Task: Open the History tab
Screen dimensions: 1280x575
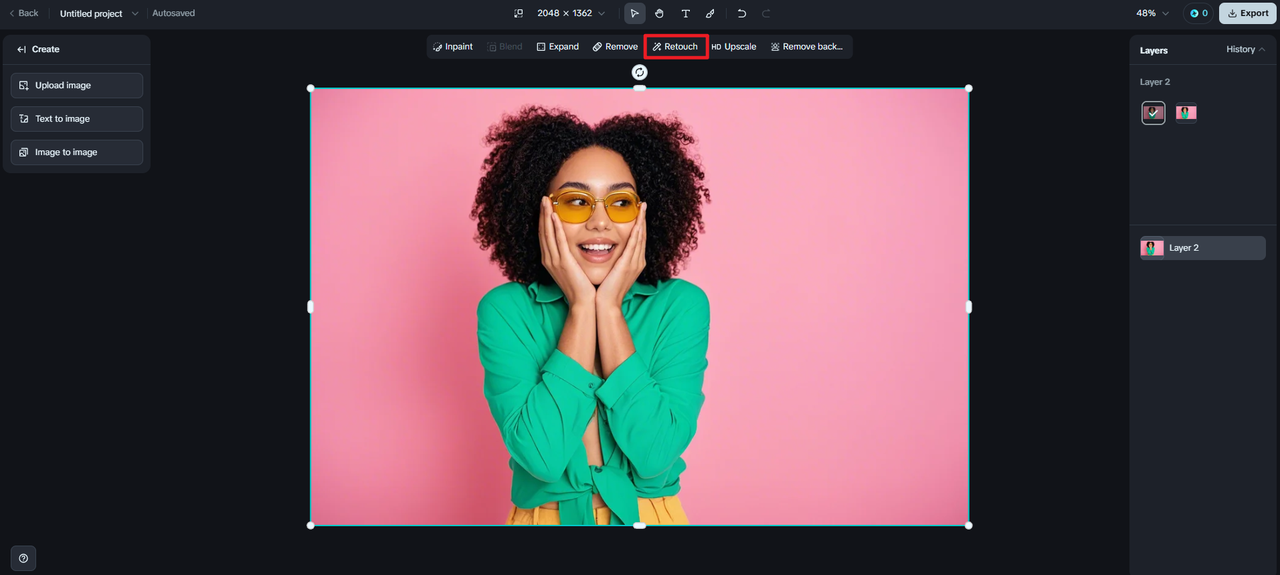Action: [x=1245, y=49]
